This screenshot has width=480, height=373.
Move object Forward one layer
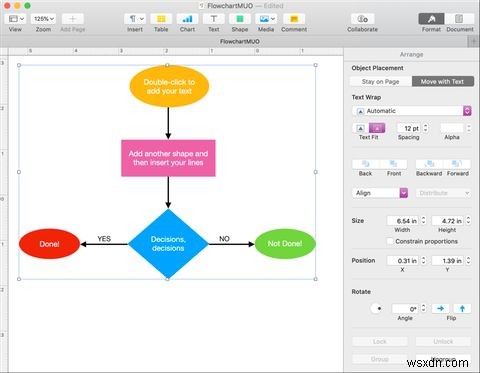tap(457, 164)
